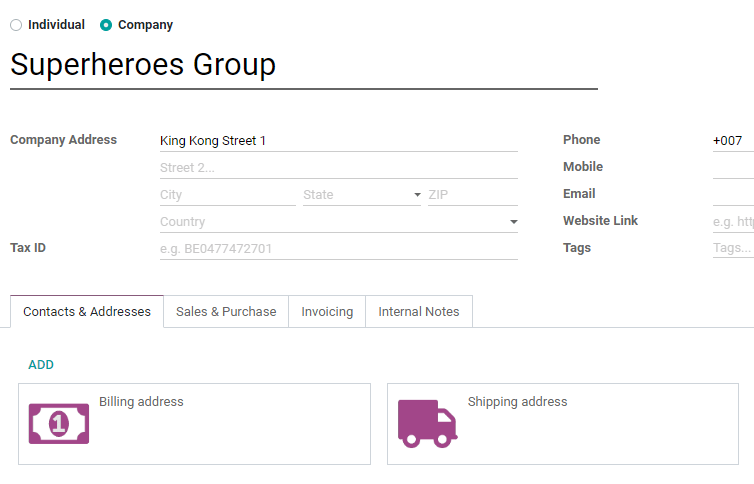754x484 pixels.
Task: Click the Phone field showing +007
Action: [732, 141]
